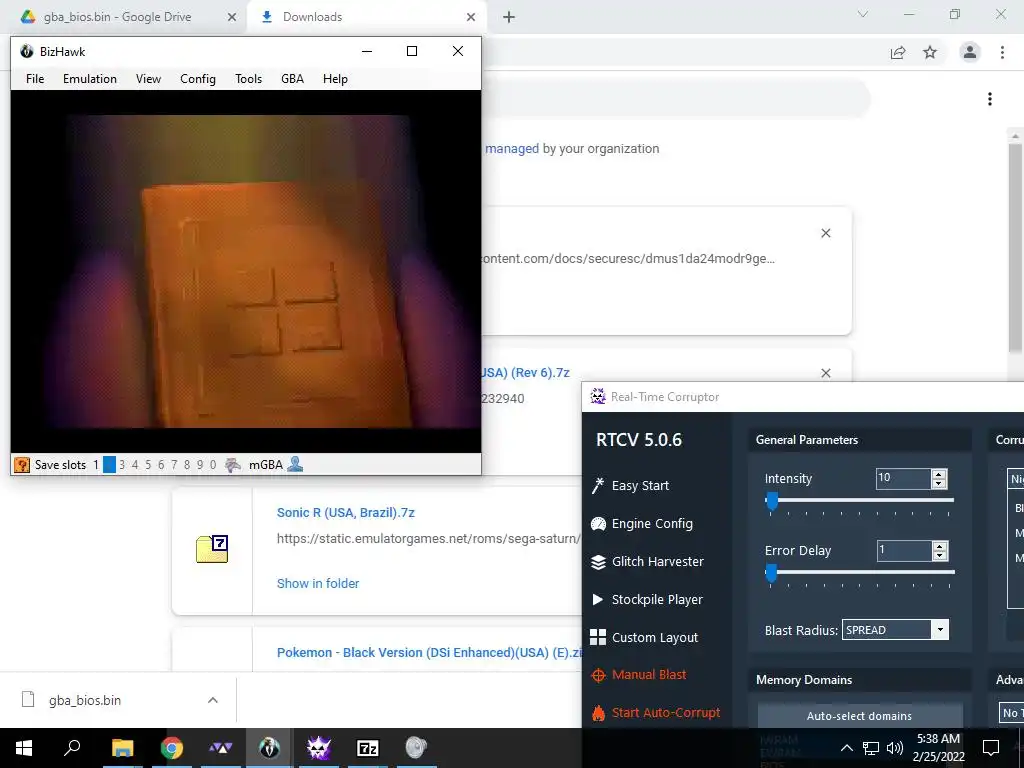Open the View menu in BizHawk

(x=148, y=79)
